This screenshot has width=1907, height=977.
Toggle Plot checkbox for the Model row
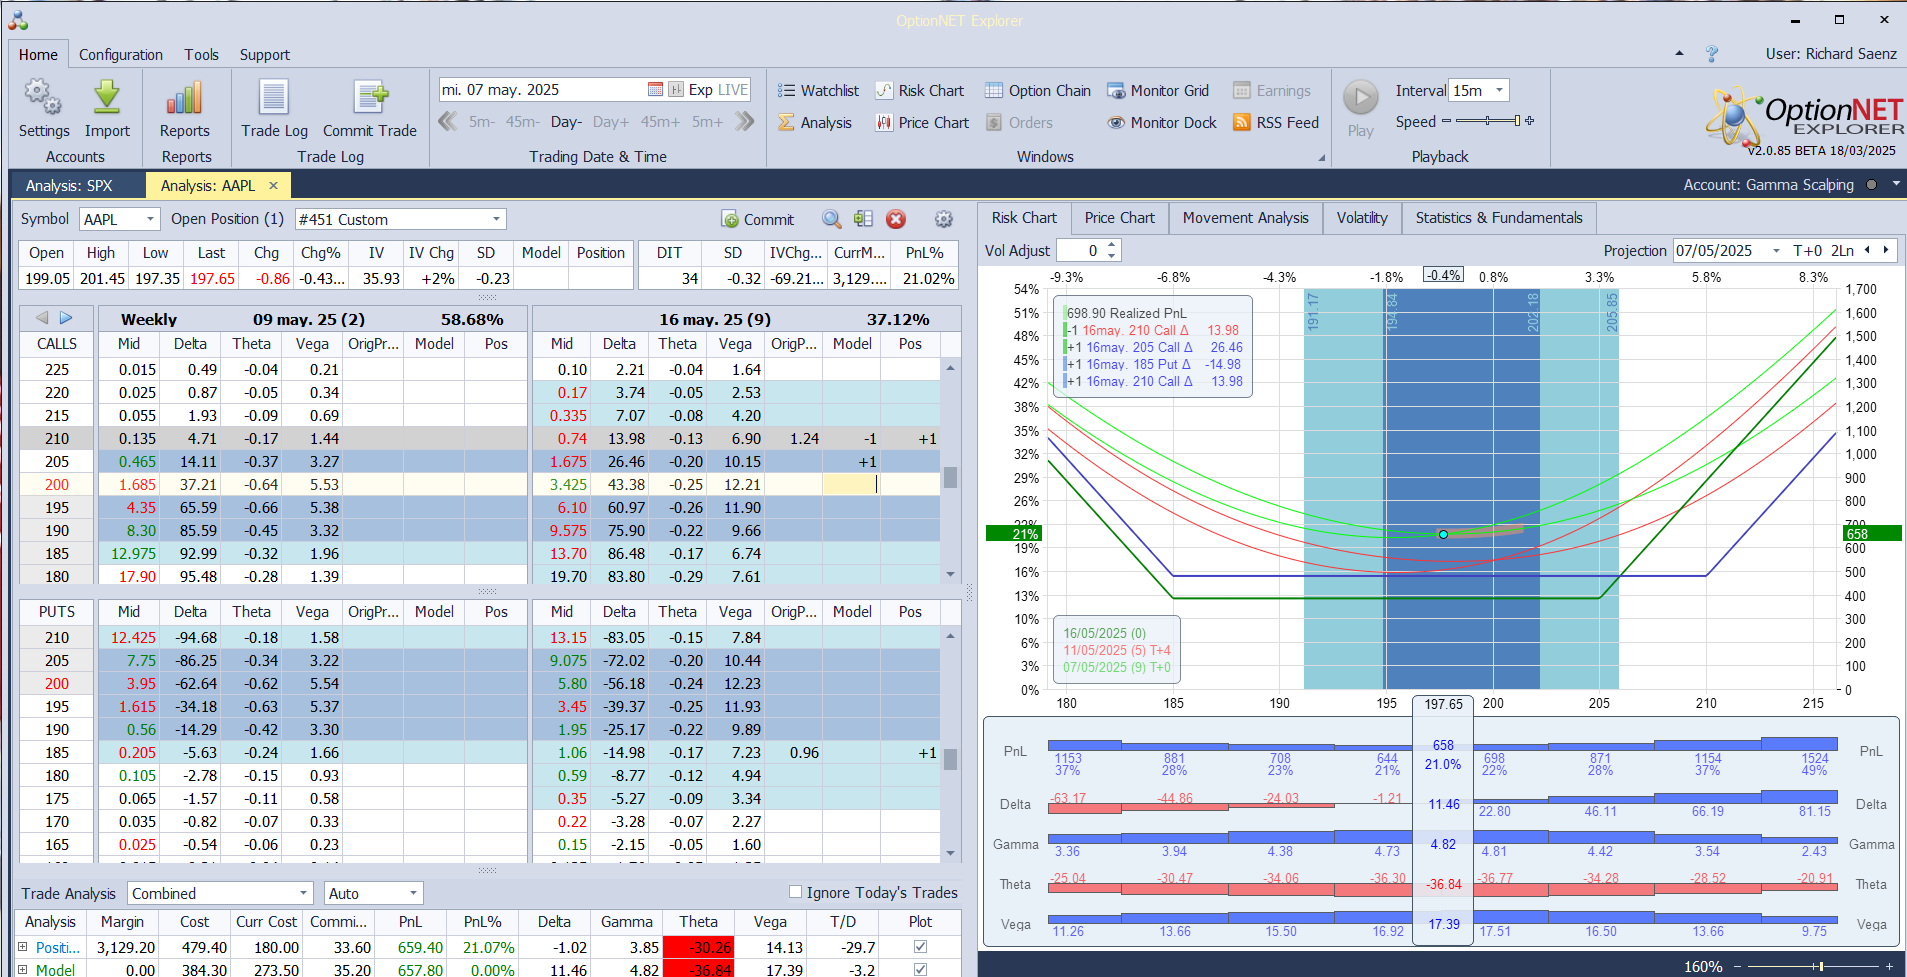tap(920, 969)
